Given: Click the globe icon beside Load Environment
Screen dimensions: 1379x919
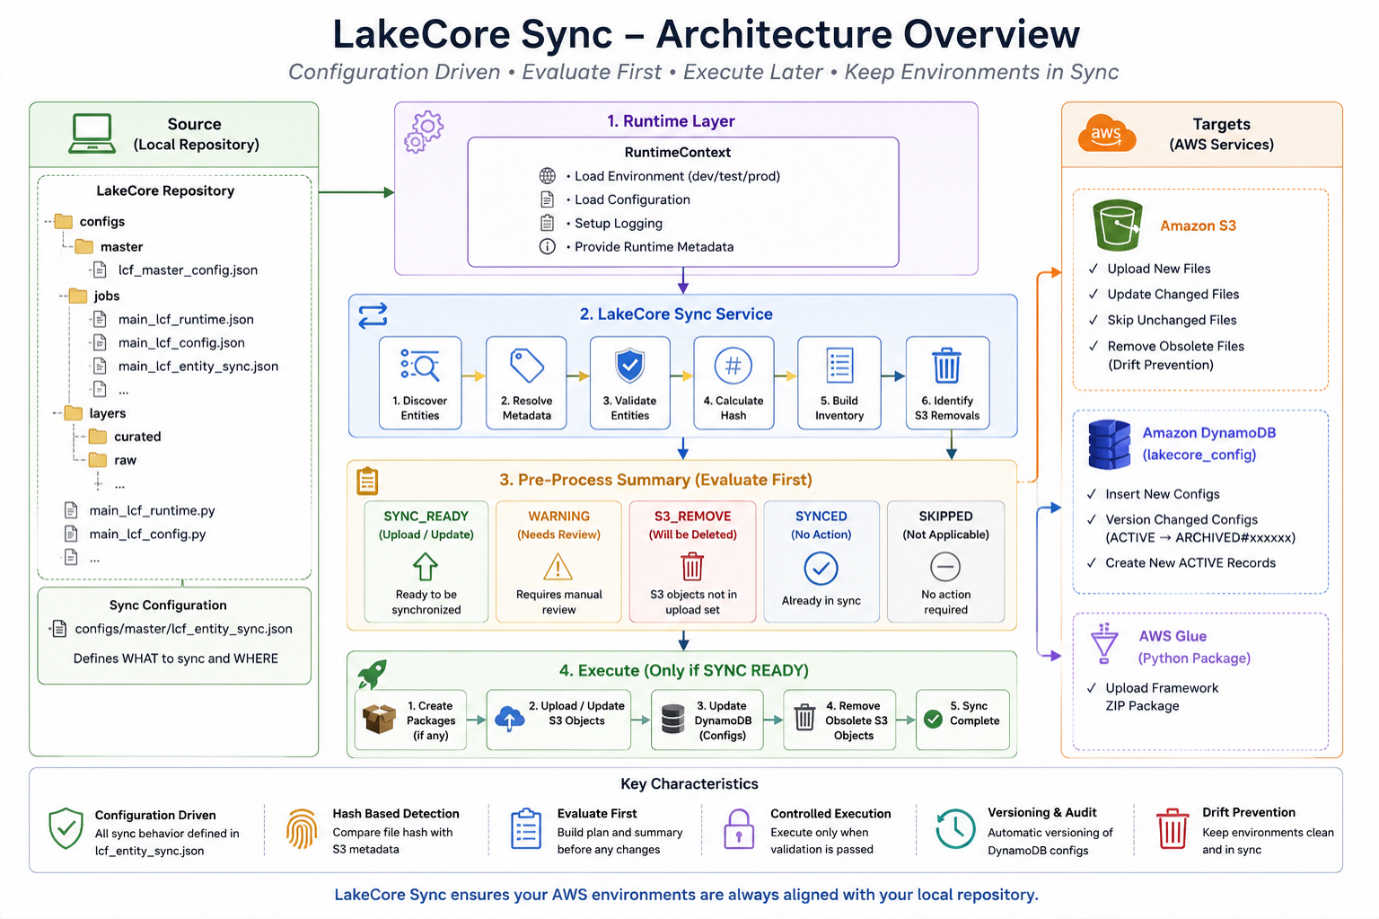Looking at the screenshot, I should point(547,176).
